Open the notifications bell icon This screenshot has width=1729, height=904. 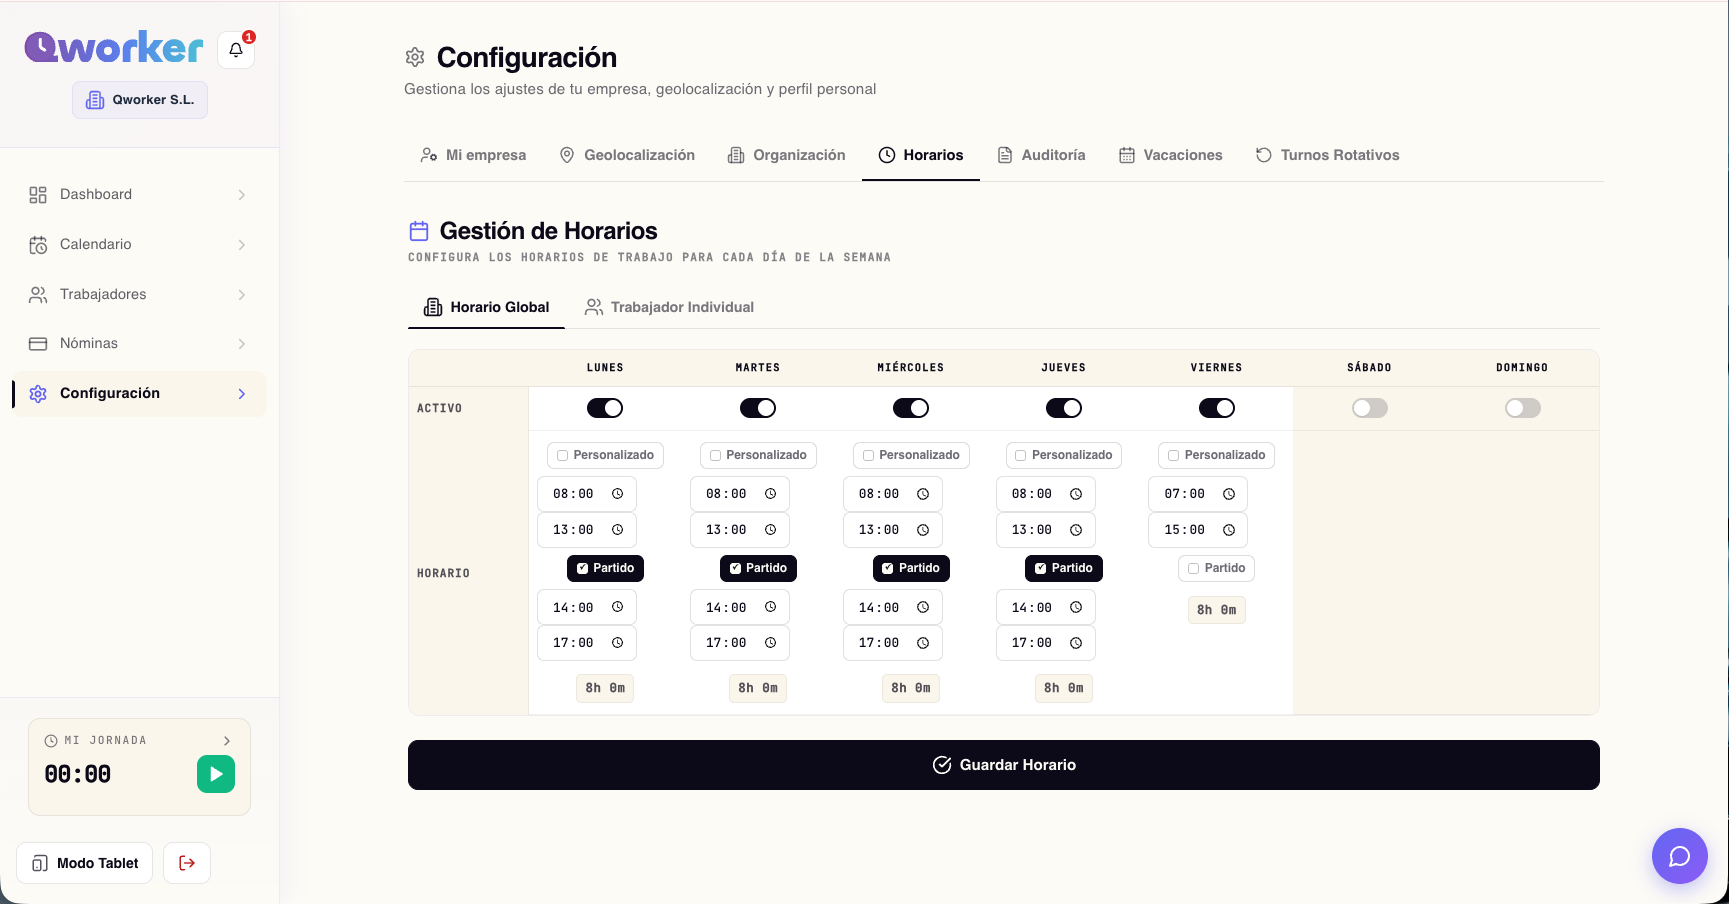coord(236,49)
